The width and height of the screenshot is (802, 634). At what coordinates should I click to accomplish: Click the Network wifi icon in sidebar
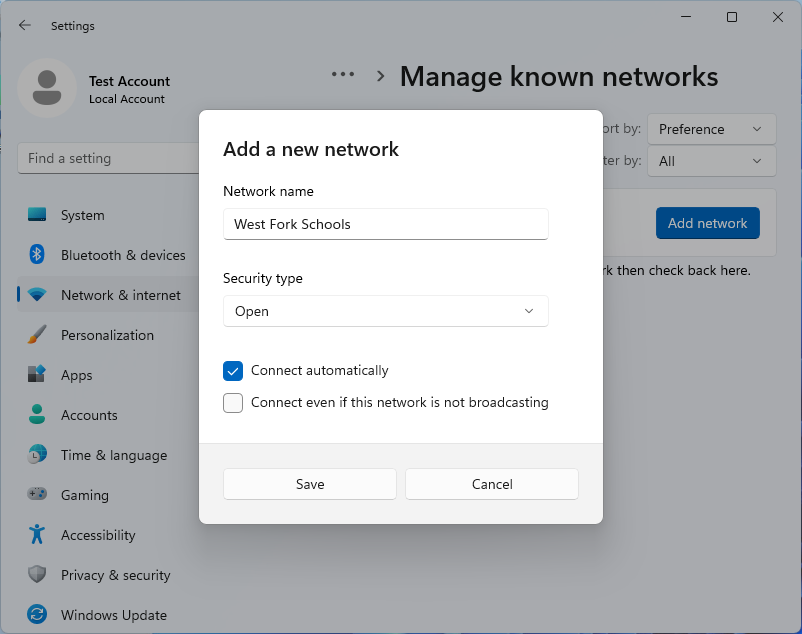tap(37, 295)
